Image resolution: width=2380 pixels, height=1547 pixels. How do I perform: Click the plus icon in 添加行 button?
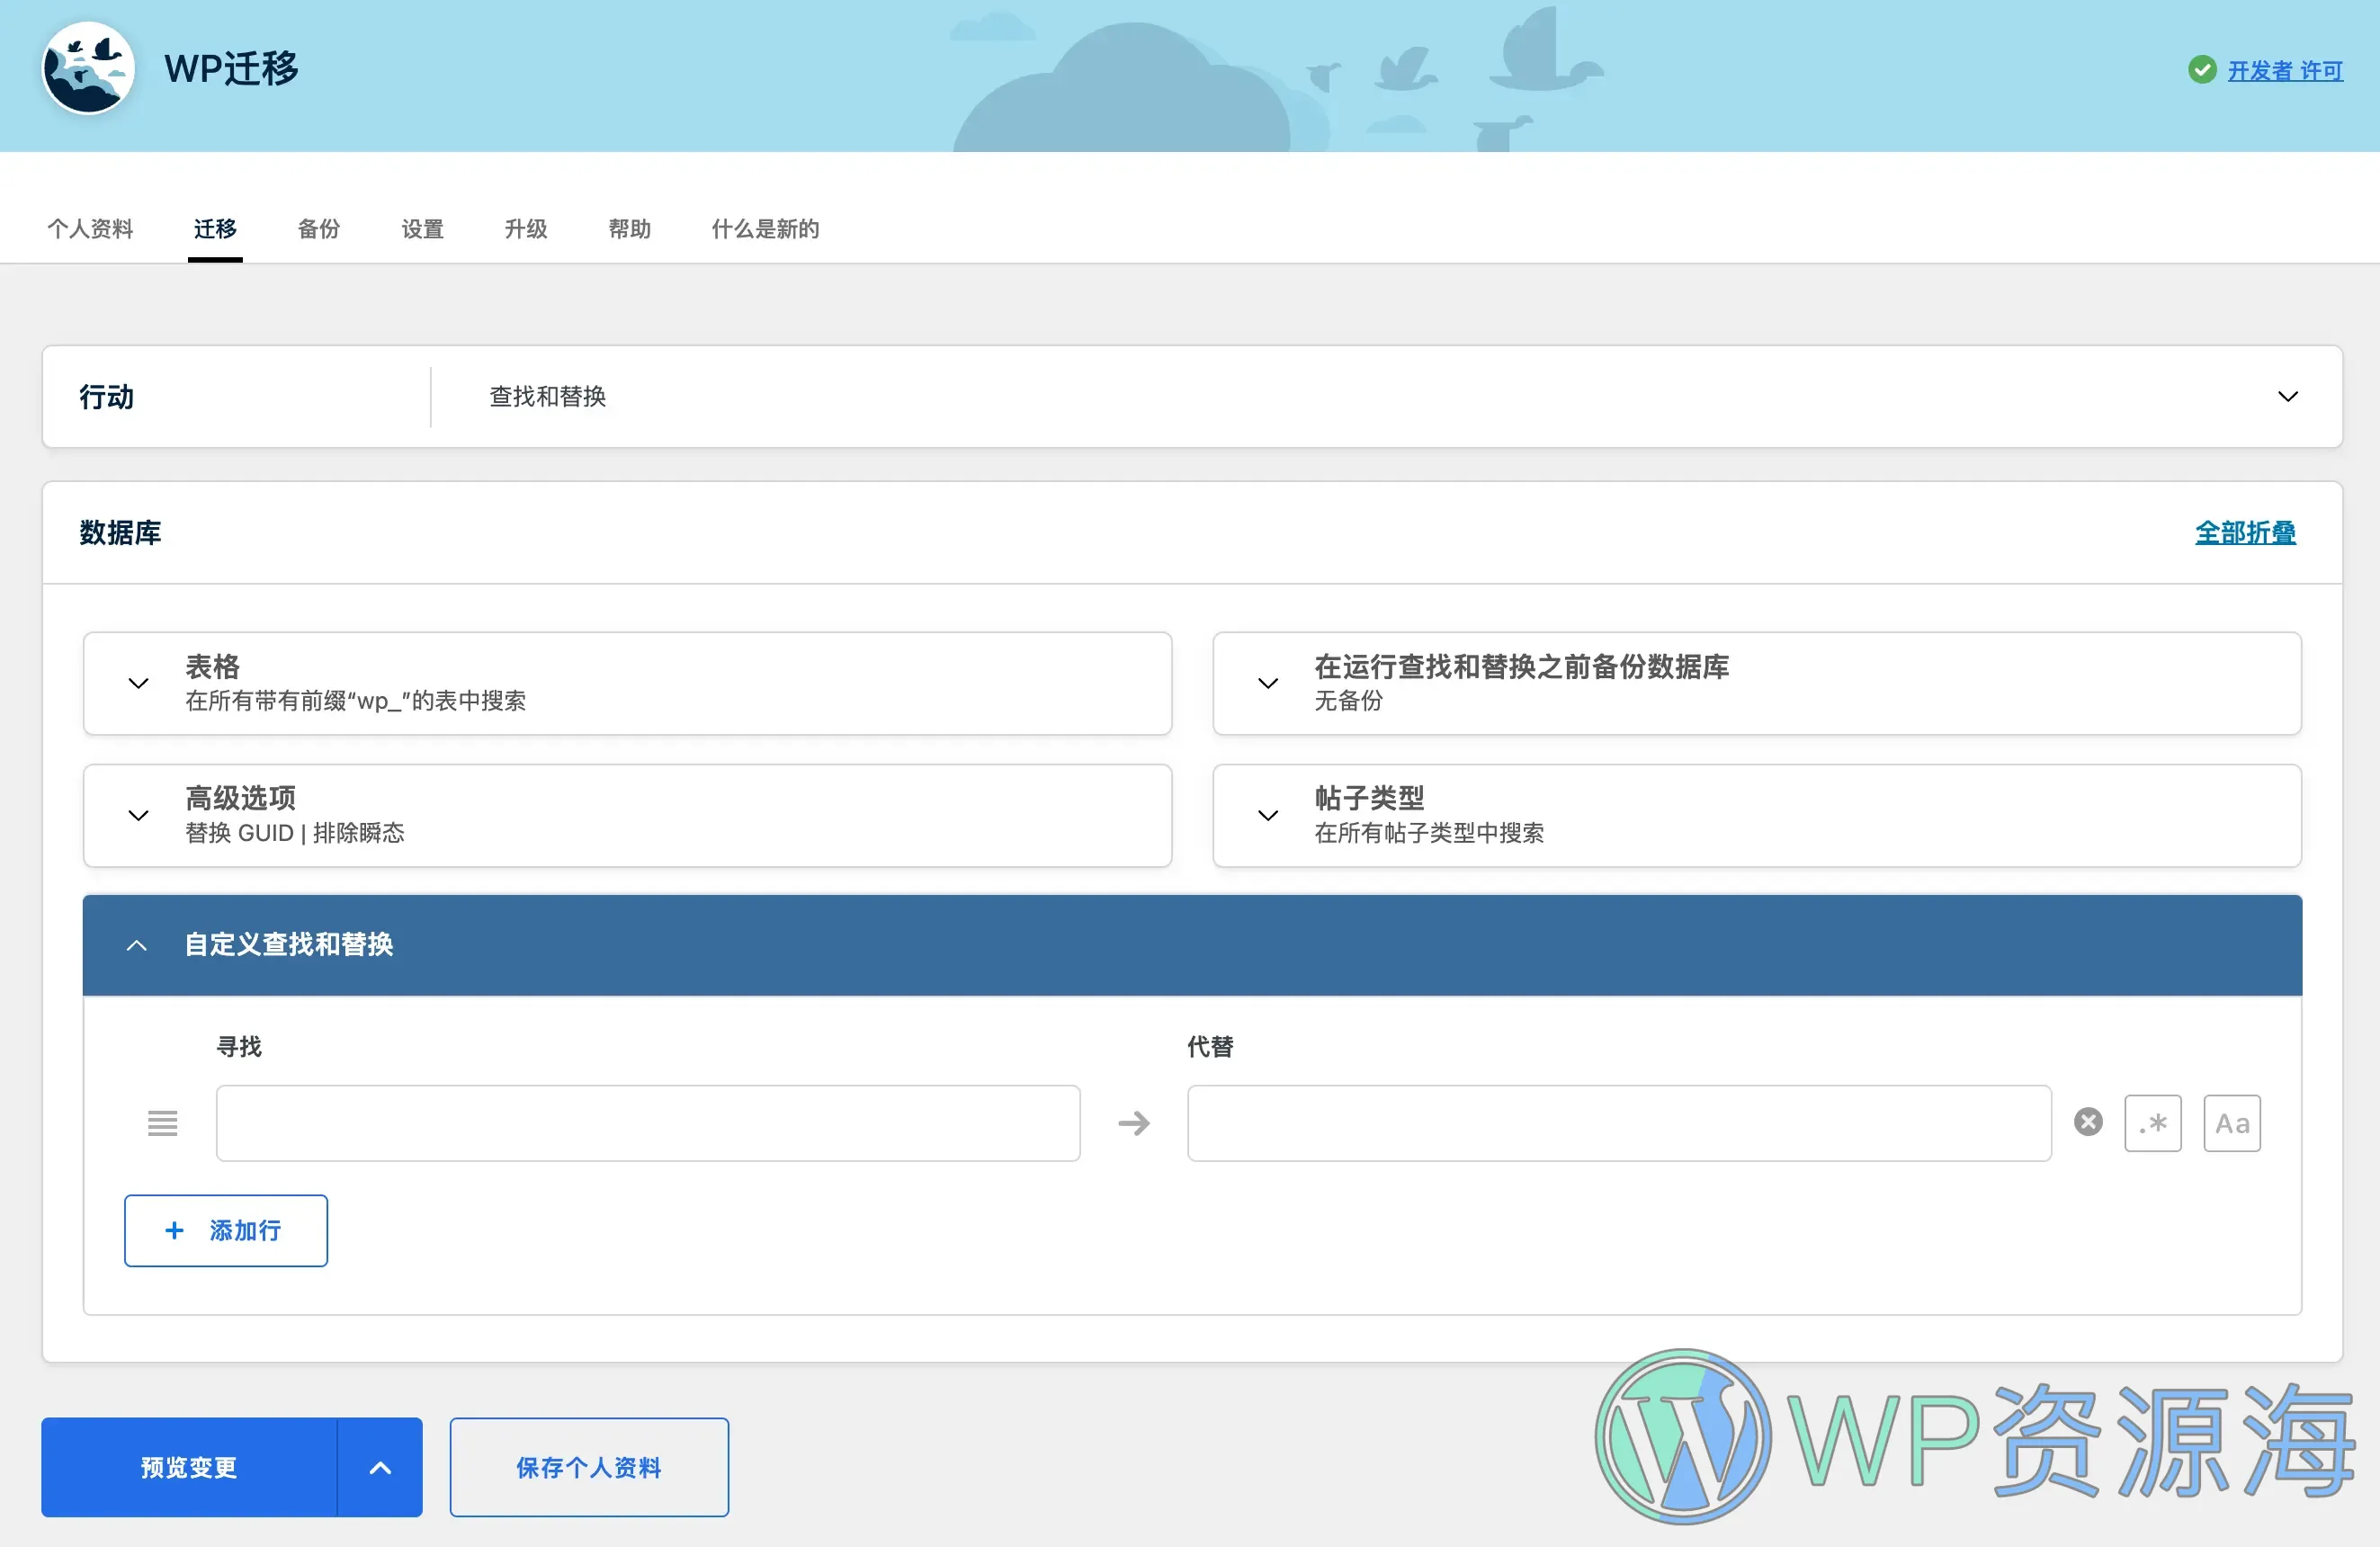tap(174, 1230)
